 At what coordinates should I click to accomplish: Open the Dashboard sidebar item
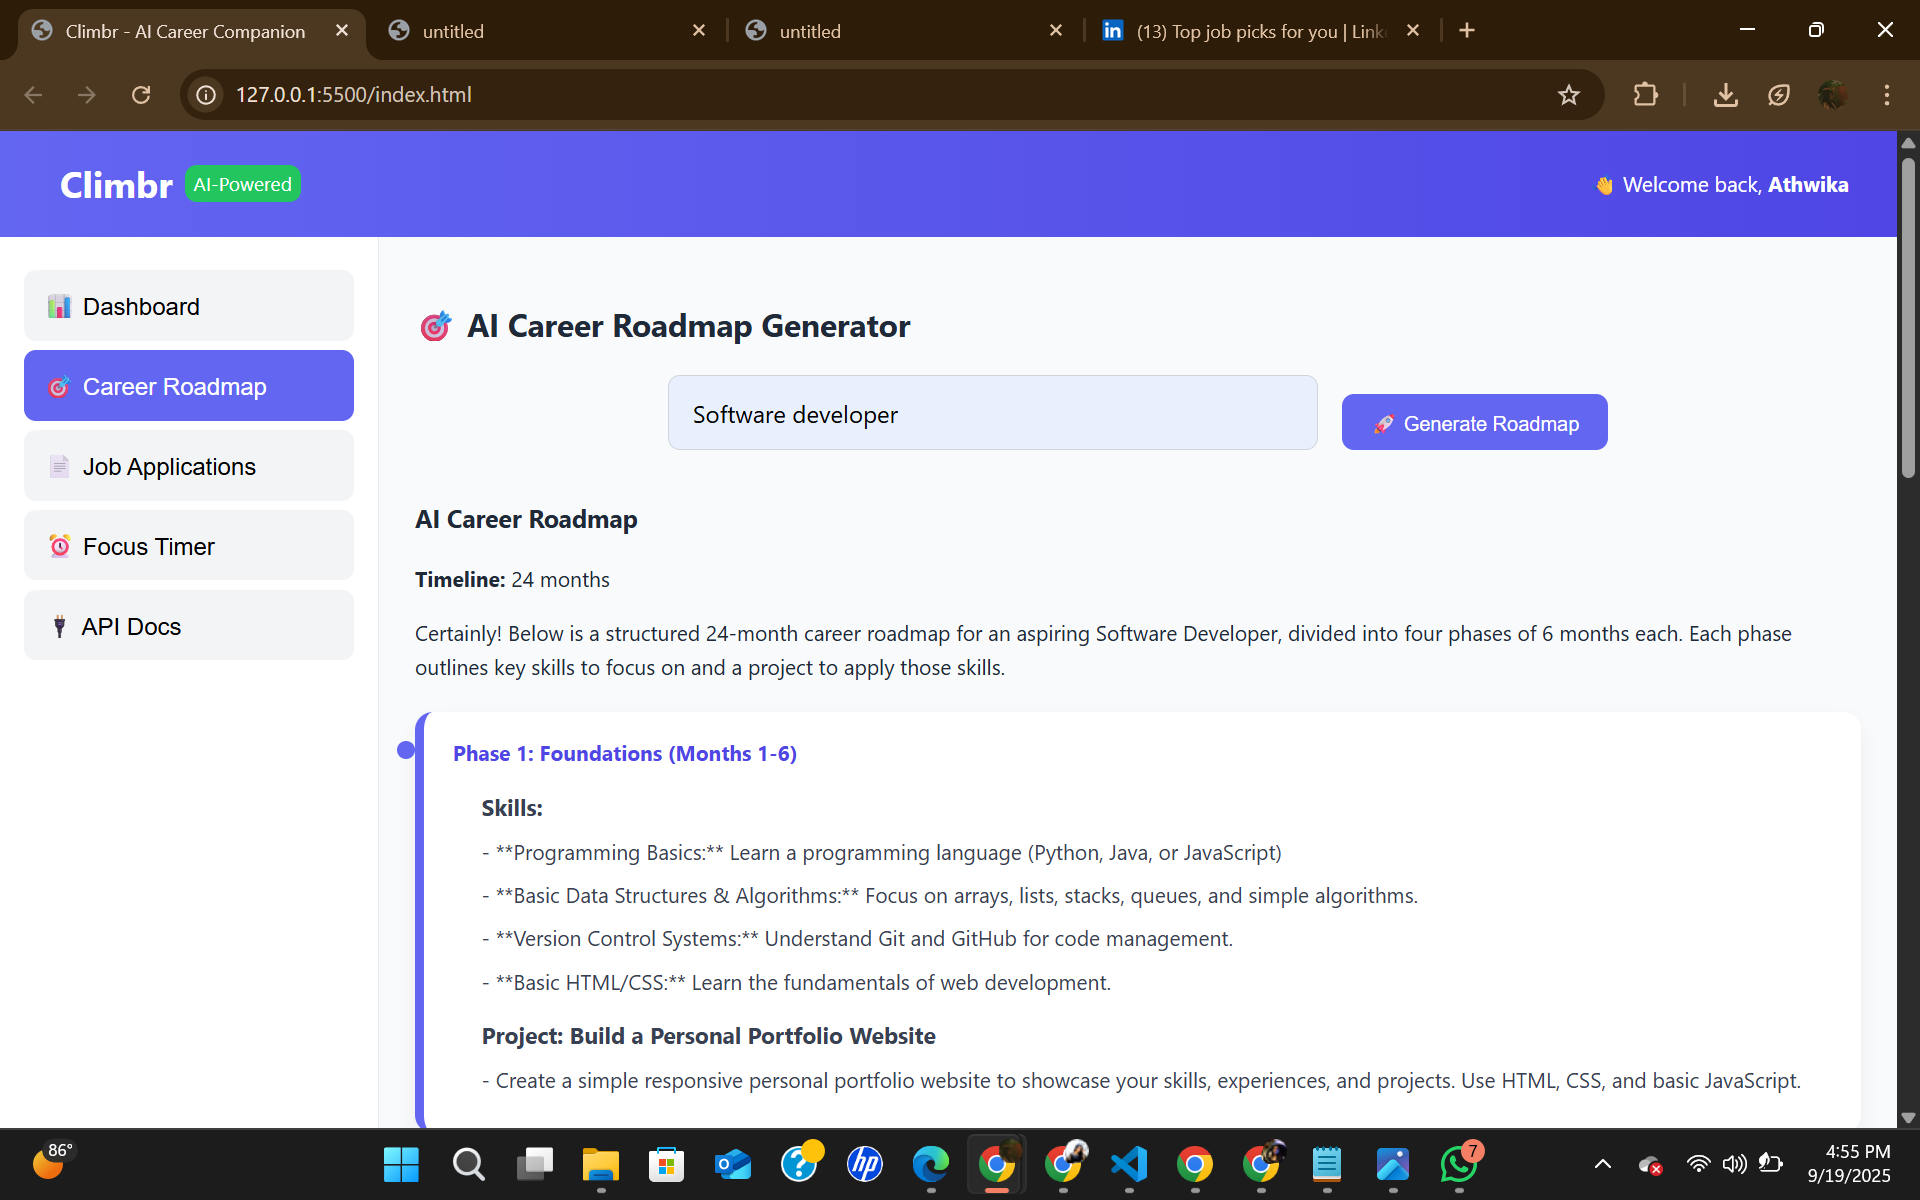(188, 306)
